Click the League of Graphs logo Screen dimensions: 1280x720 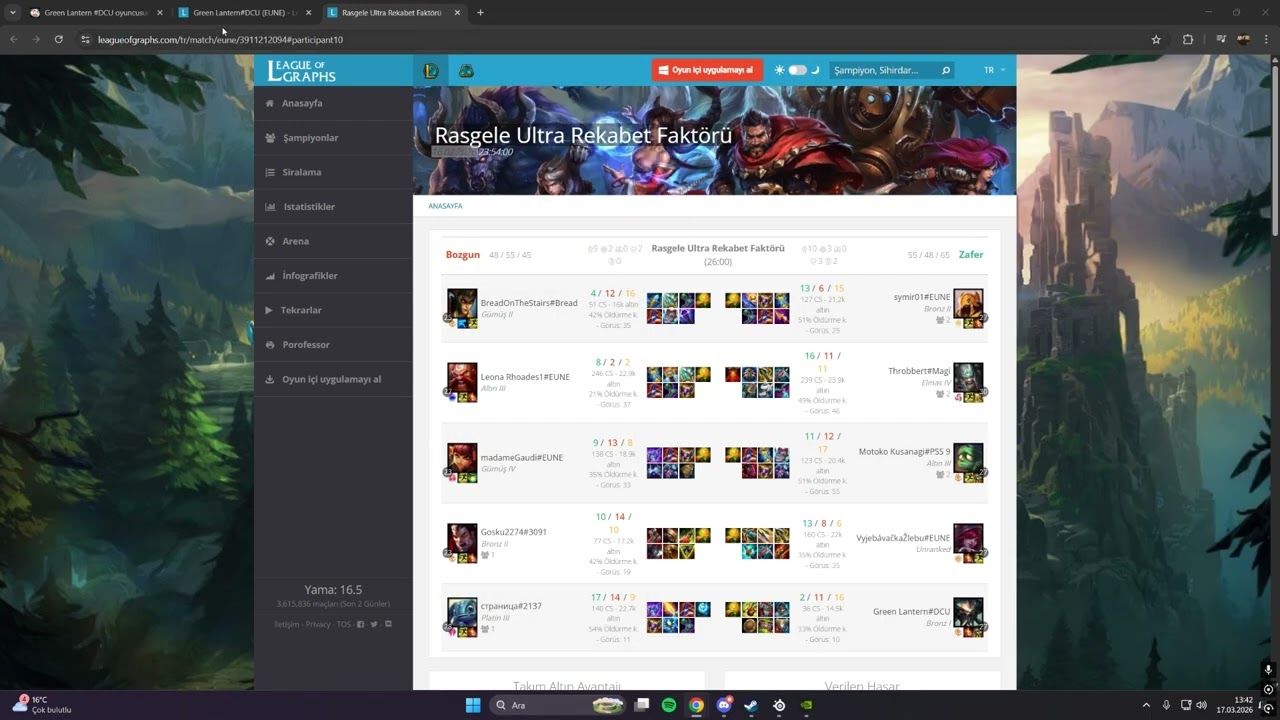pyautogui.click(x=302, y=71)
